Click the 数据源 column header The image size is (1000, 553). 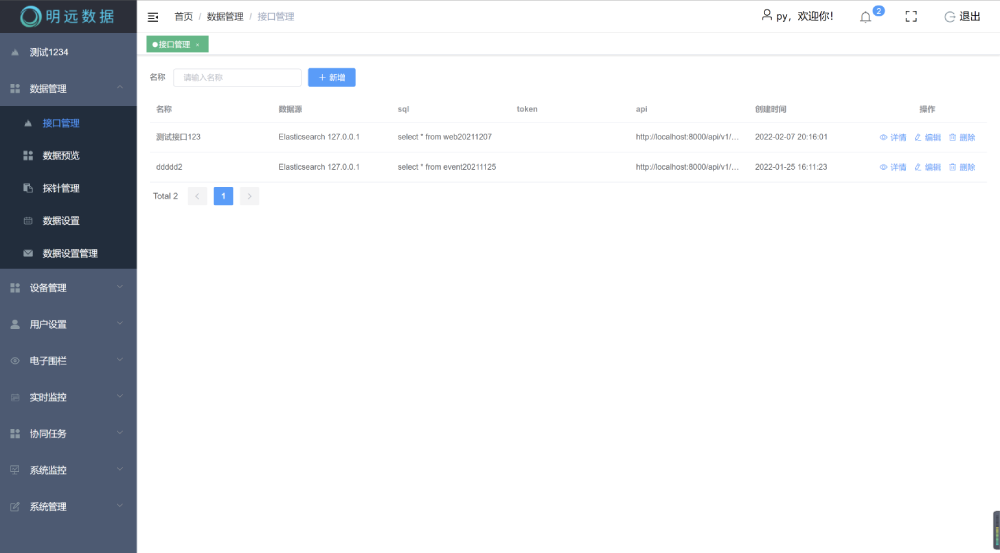pos(290,109)
